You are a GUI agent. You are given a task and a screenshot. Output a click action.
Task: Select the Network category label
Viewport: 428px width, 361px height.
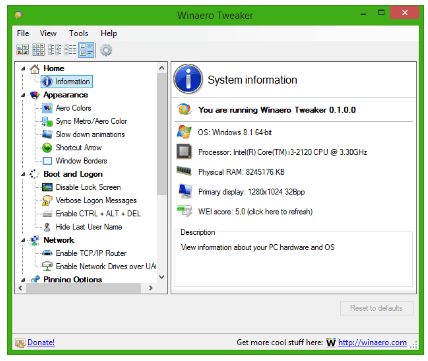click(59, 240)
